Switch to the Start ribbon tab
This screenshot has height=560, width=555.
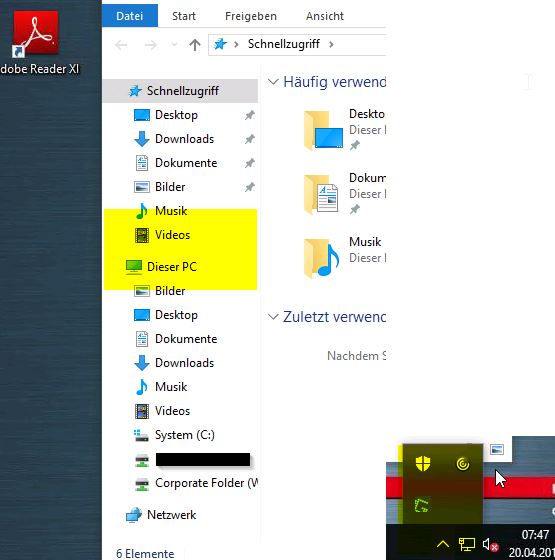point(184,16)
